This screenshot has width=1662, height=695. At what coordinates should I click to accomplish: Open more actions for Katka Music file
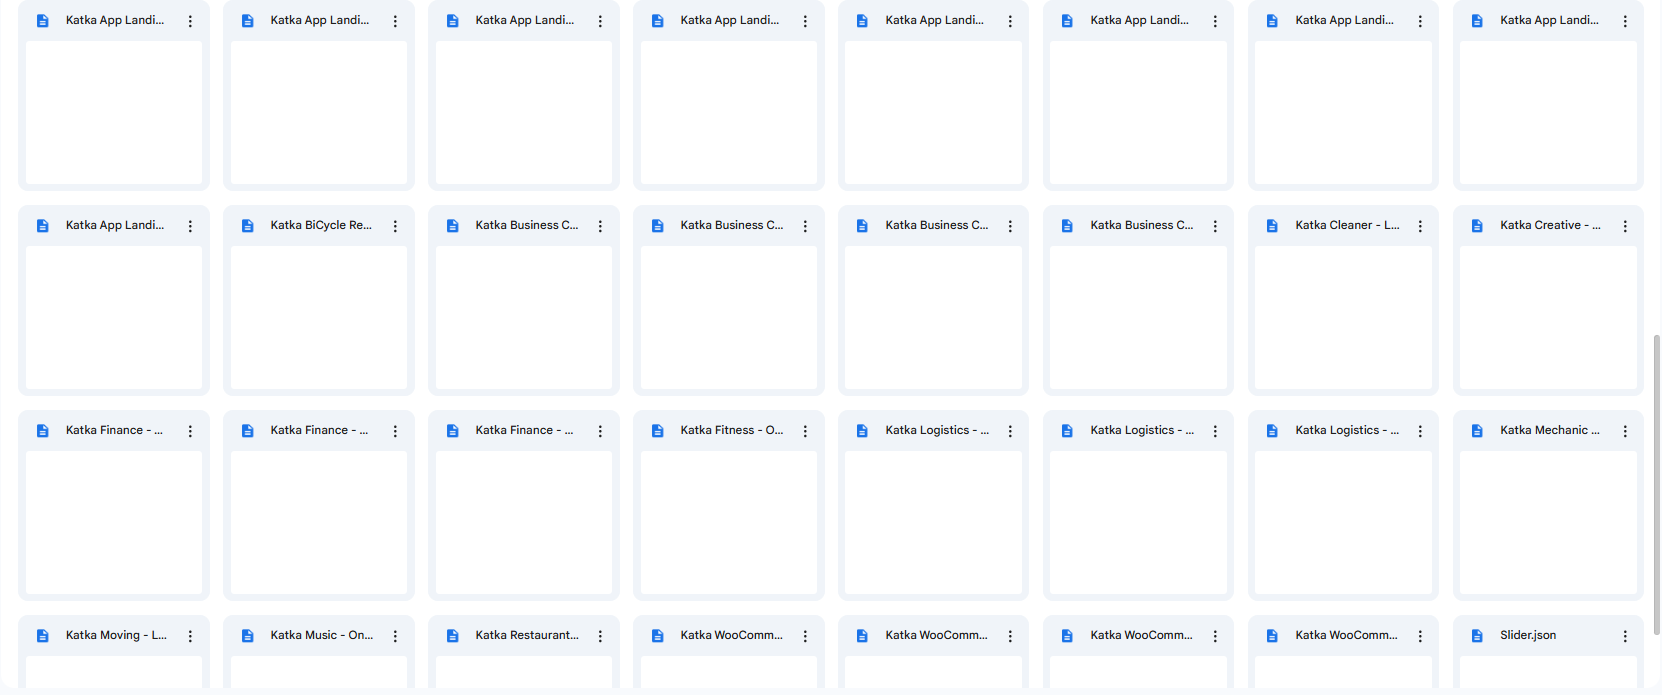(395, 636)
